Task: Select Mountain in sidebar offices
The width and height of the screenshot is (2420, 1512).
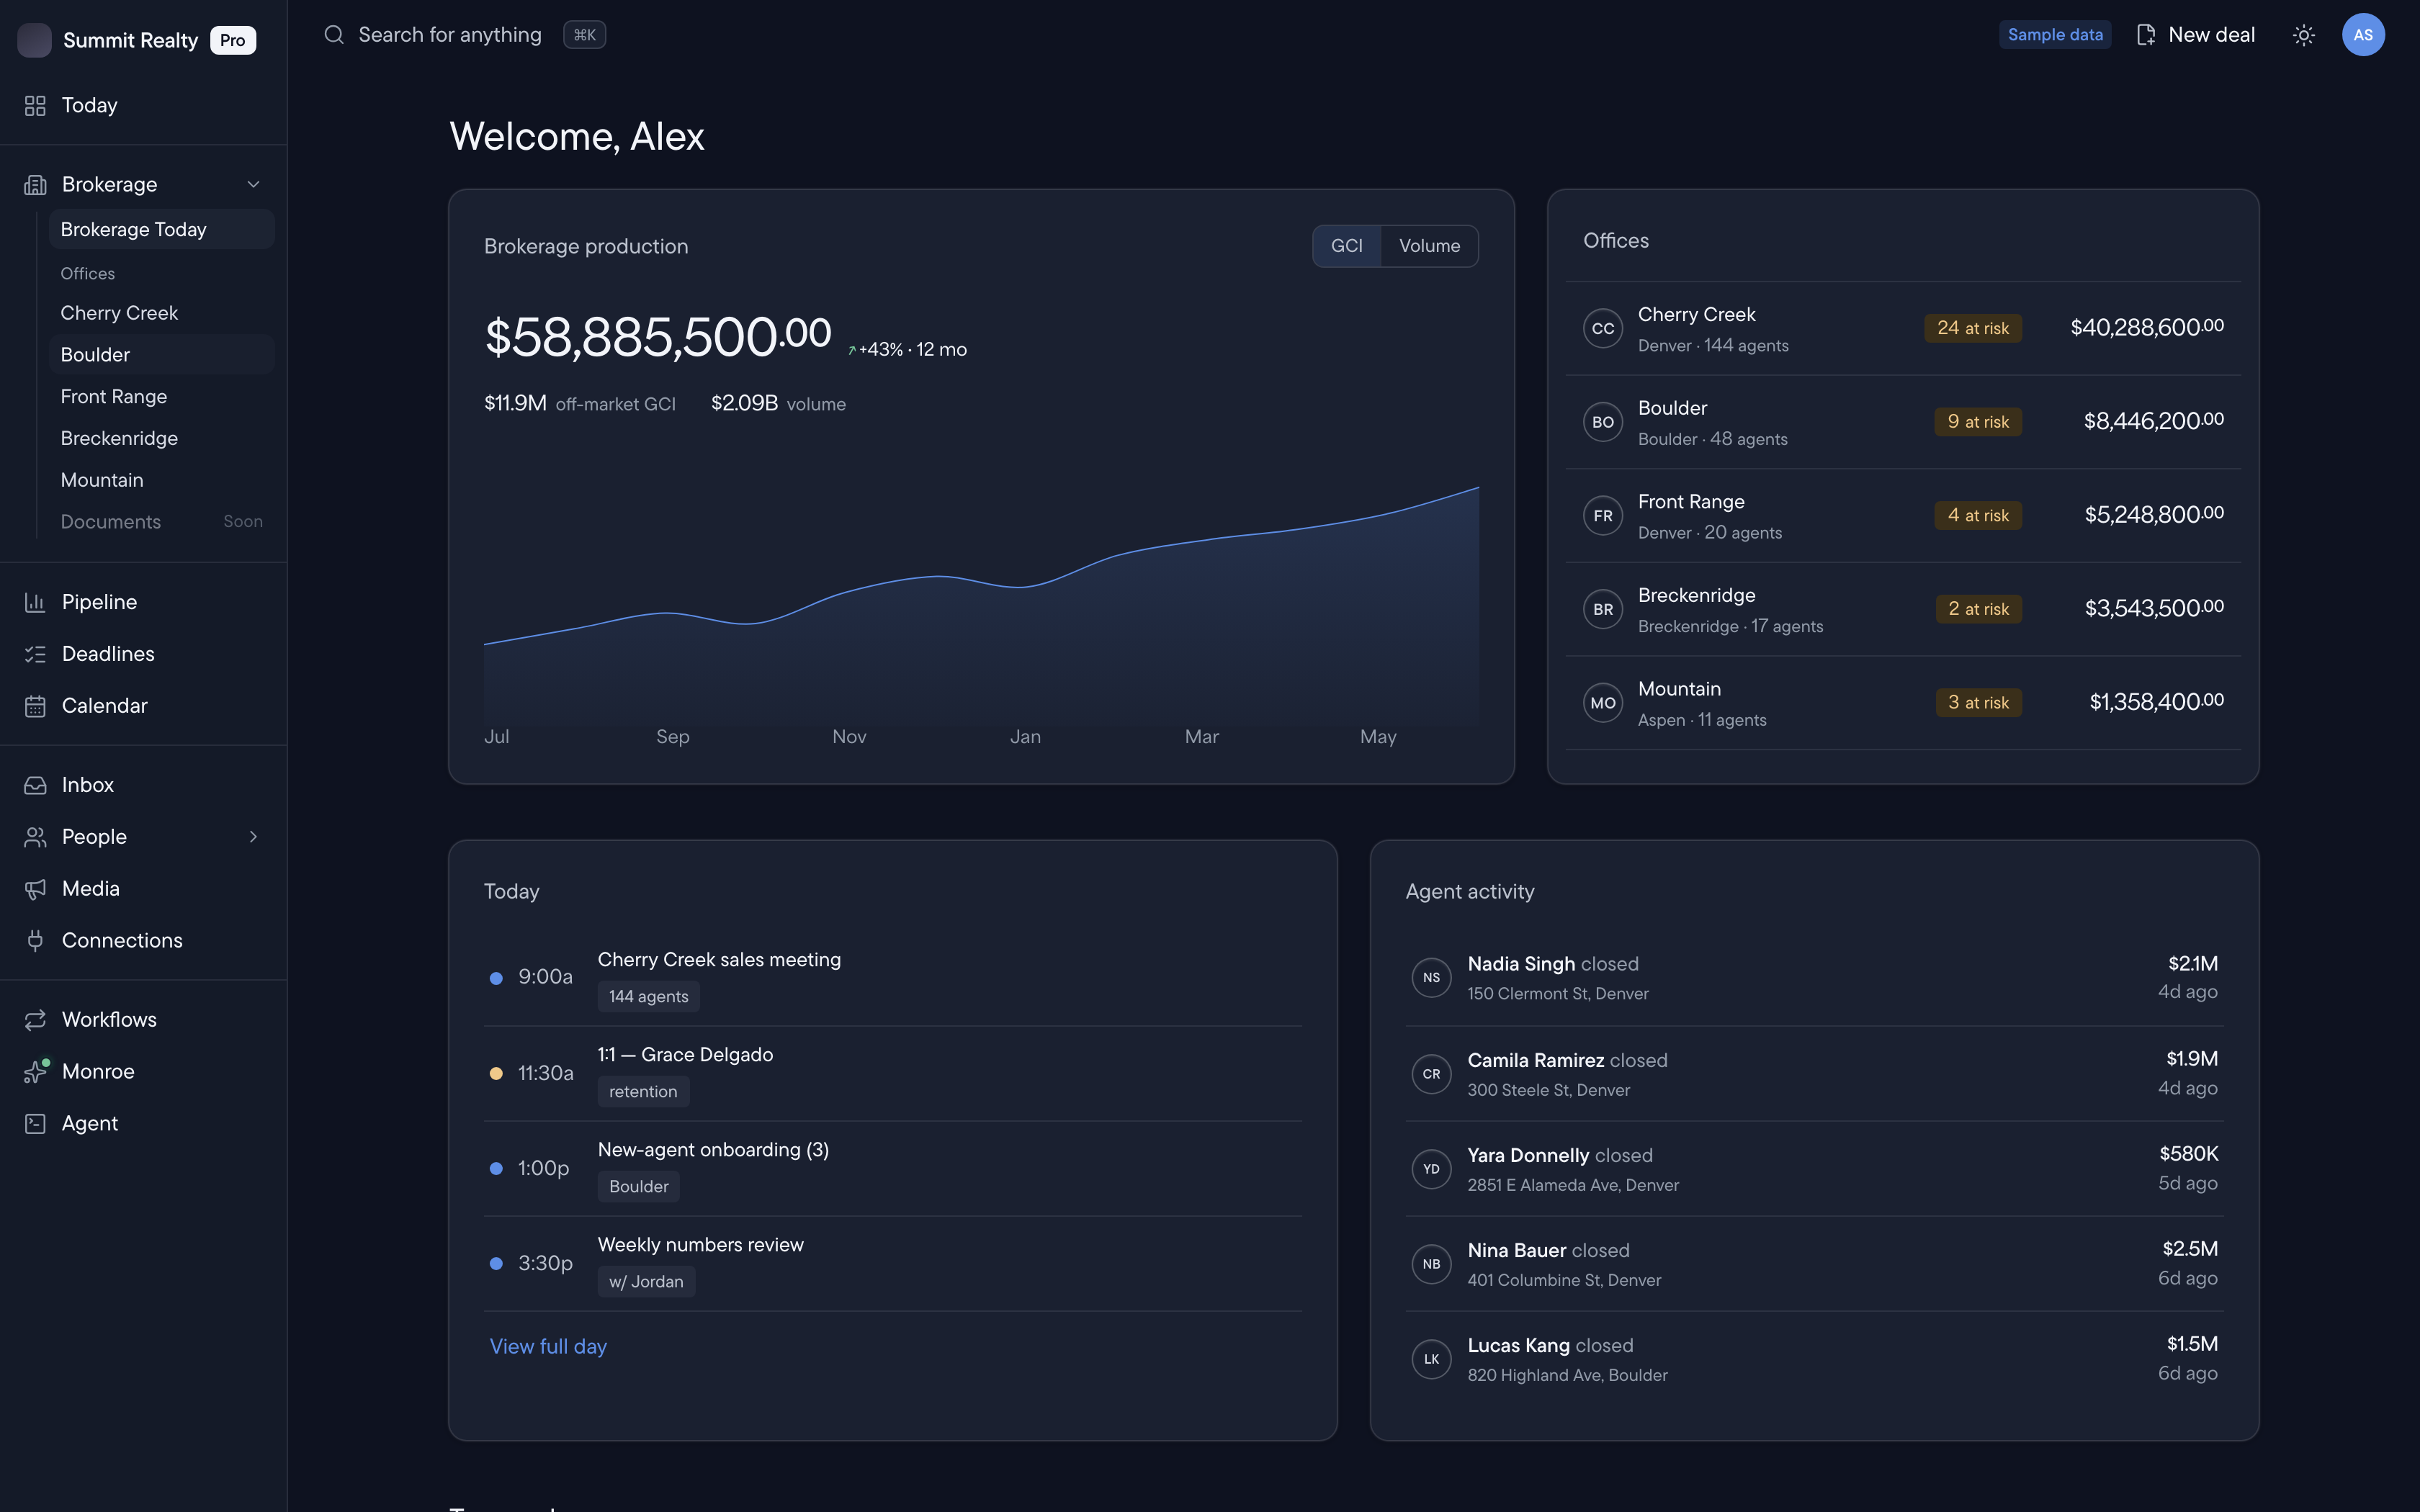Action: coord(161,480)
